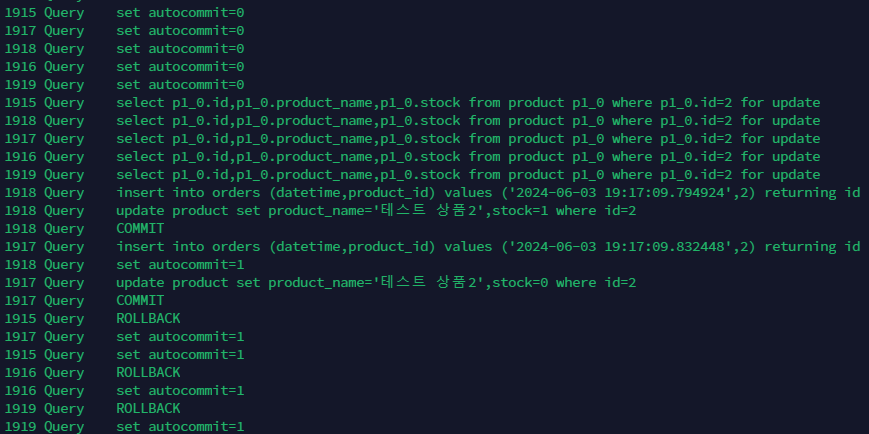Click the ROLLBACK statement of thread 1919
The height and width of the screenshot is (434, 869).
click(x=148, y=409)
